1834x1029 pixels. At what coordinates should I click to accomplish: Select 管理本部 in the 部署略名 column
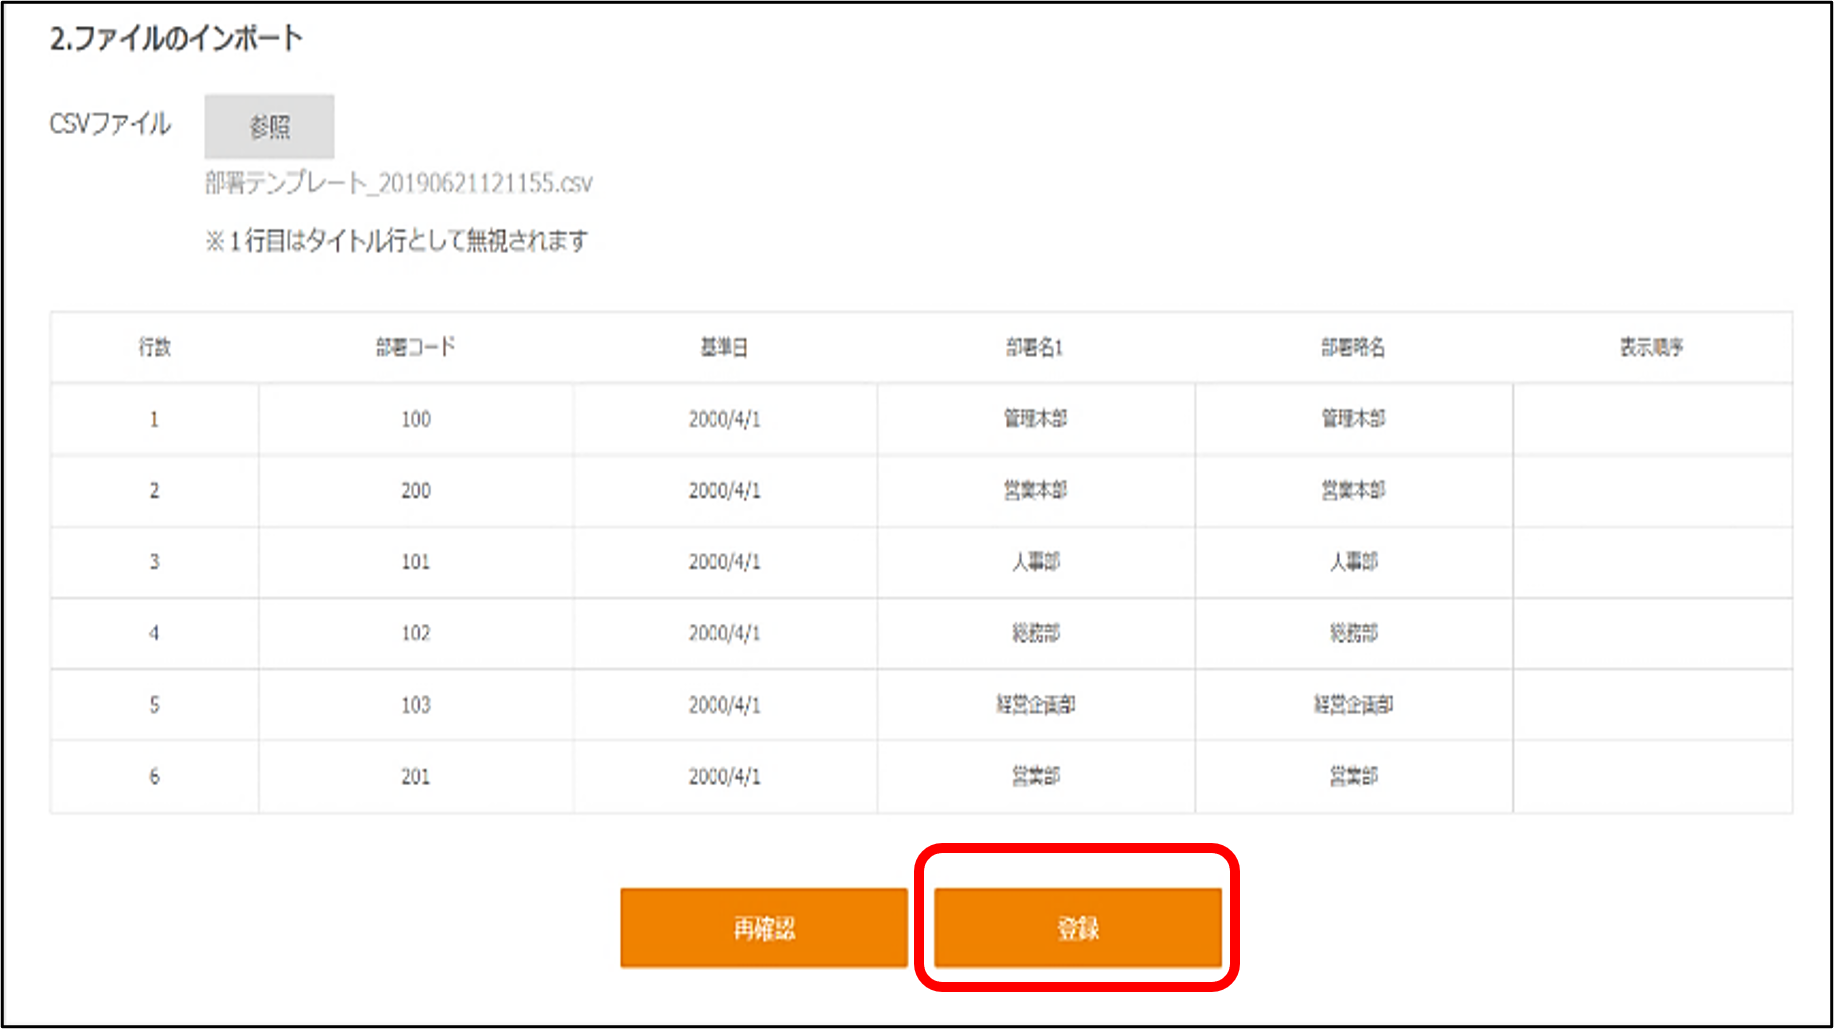coord(1353,419)
